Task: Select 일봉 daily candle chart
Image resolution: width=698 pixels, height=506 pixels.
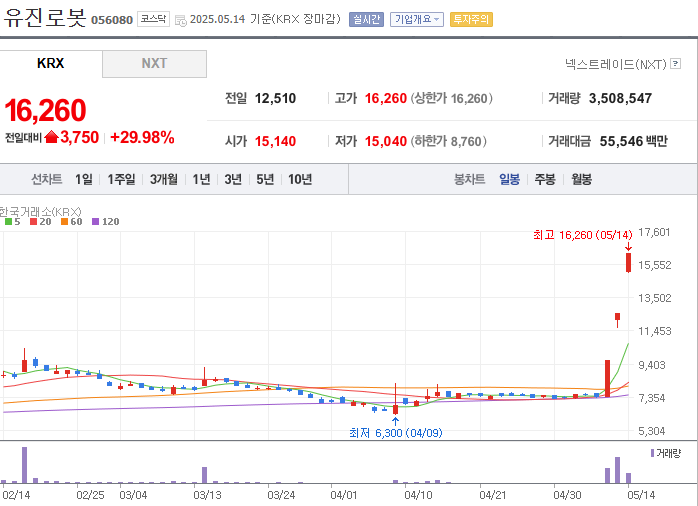Action: tap(509, 179)
